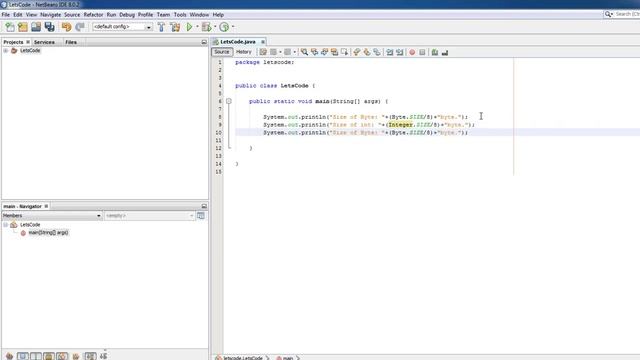Open the Debug menu

pyautogui.click(x=127, y=15)
